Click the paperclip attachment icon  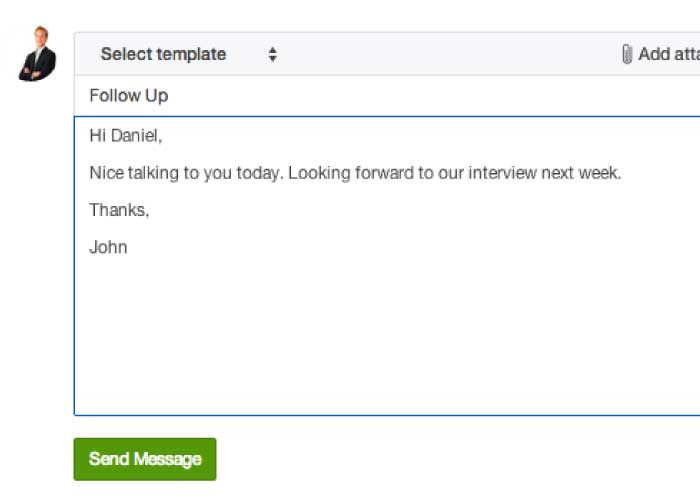pos(627,54)
